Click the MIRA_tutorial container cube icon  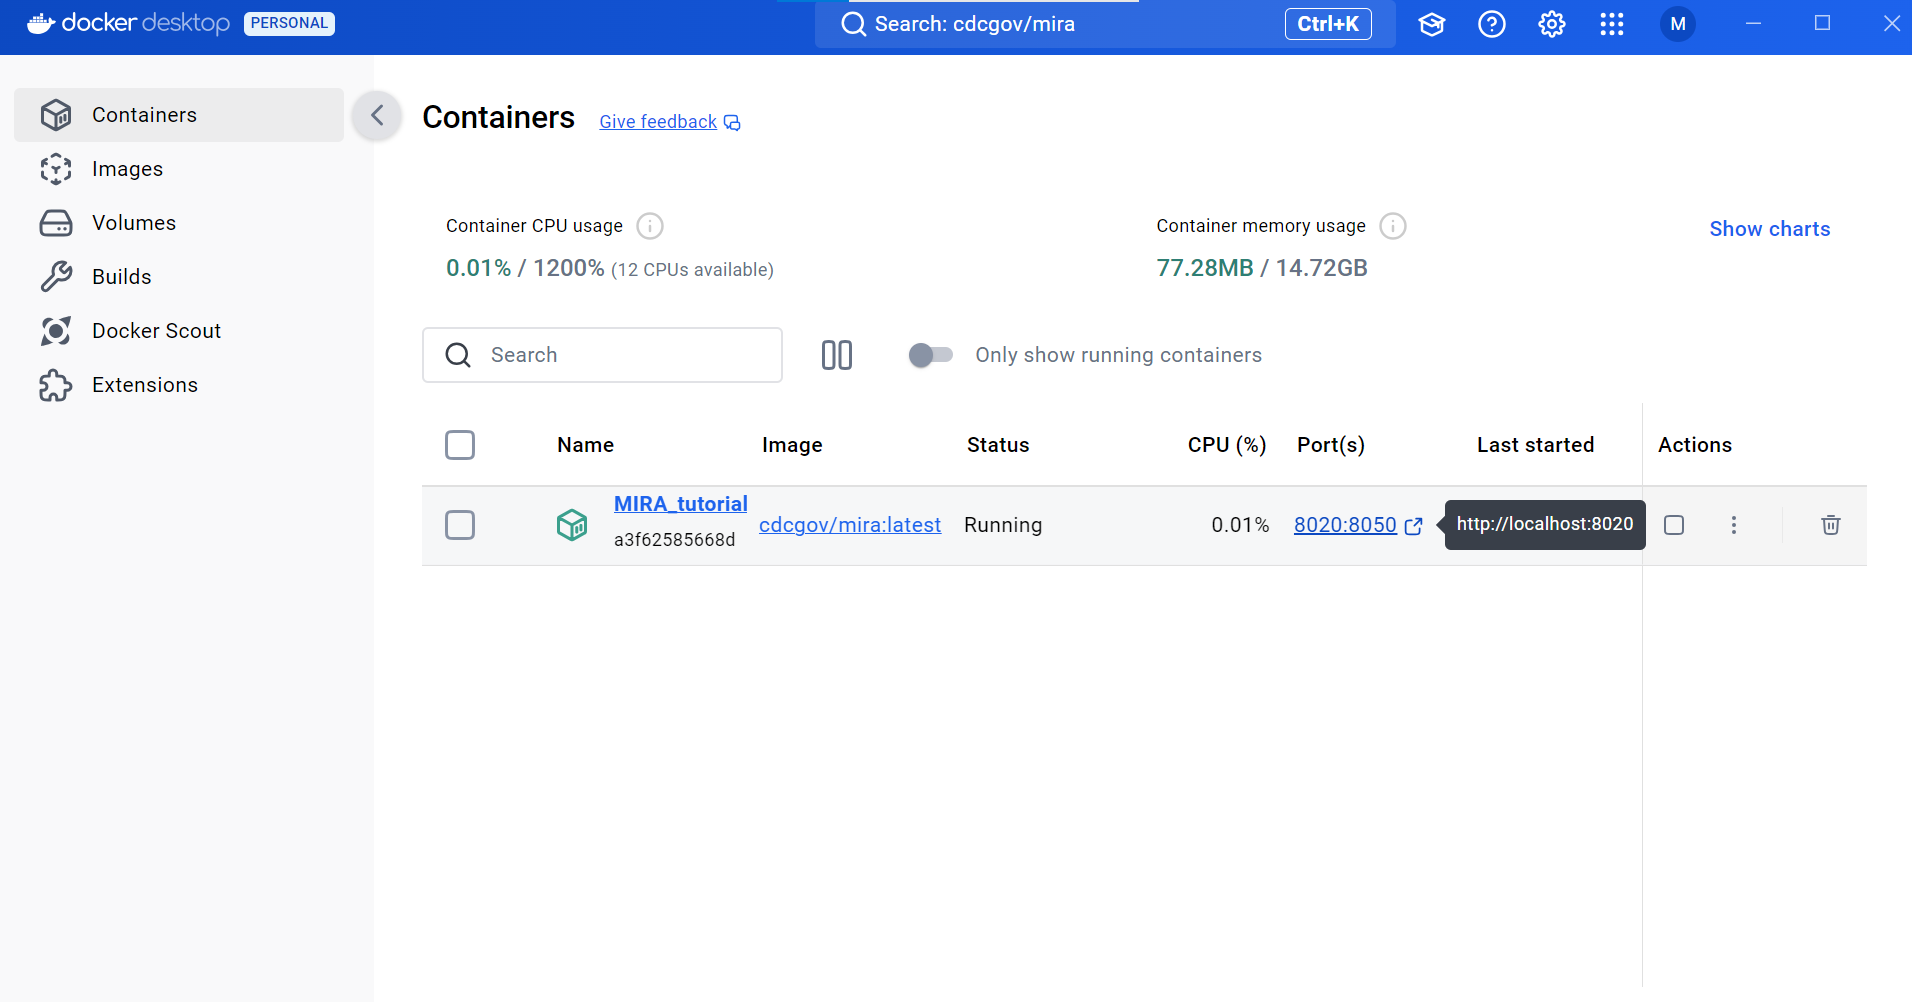tap(572, 524)
